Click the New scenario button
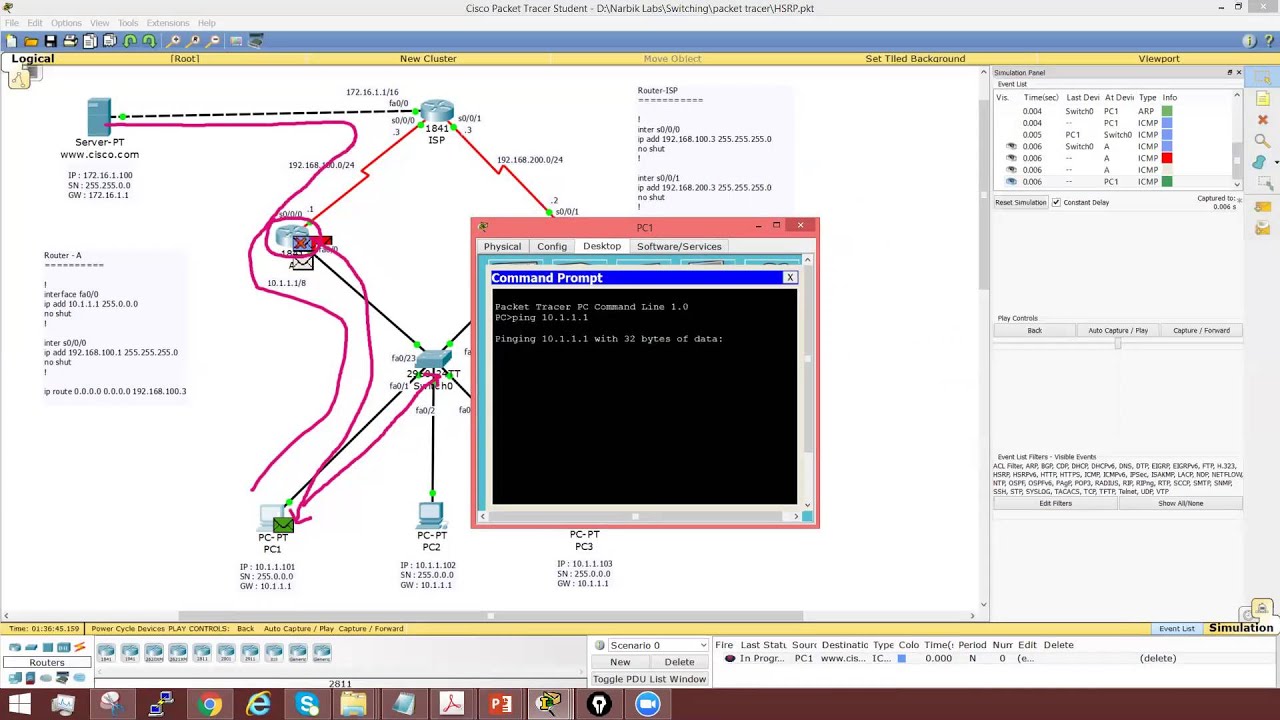Image resolution: width=1280 pixels, height=720 pixels. 620,662
